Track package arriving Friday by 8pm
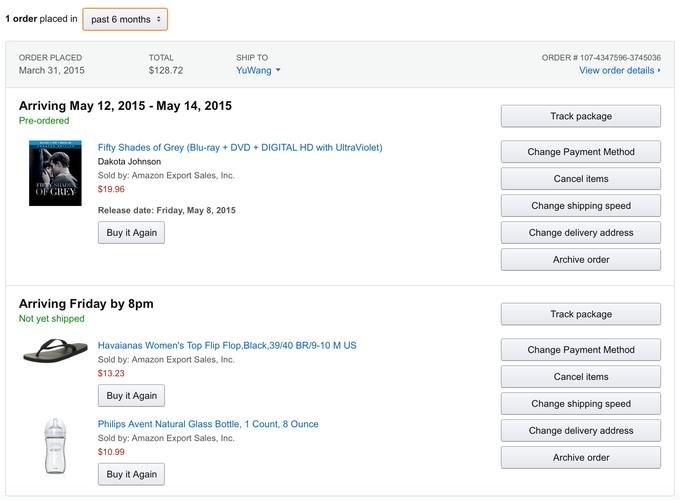The image size is (680, 500). pyautogui.click(x=580, y=314)
